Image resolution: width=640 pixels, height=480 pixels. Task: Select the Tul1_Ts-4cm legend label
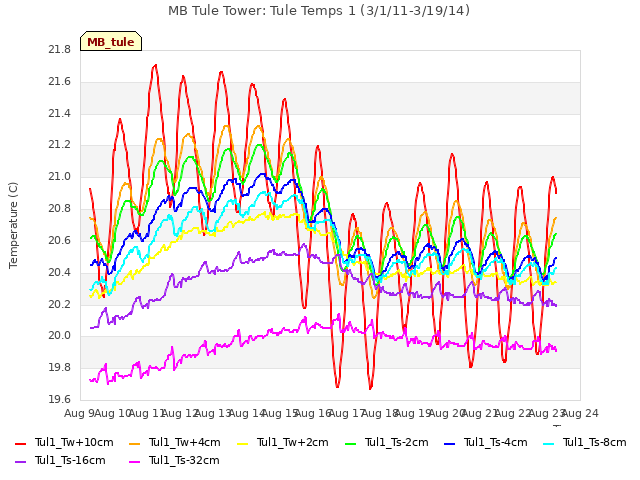pyautogui.click(x=496, y=442)
